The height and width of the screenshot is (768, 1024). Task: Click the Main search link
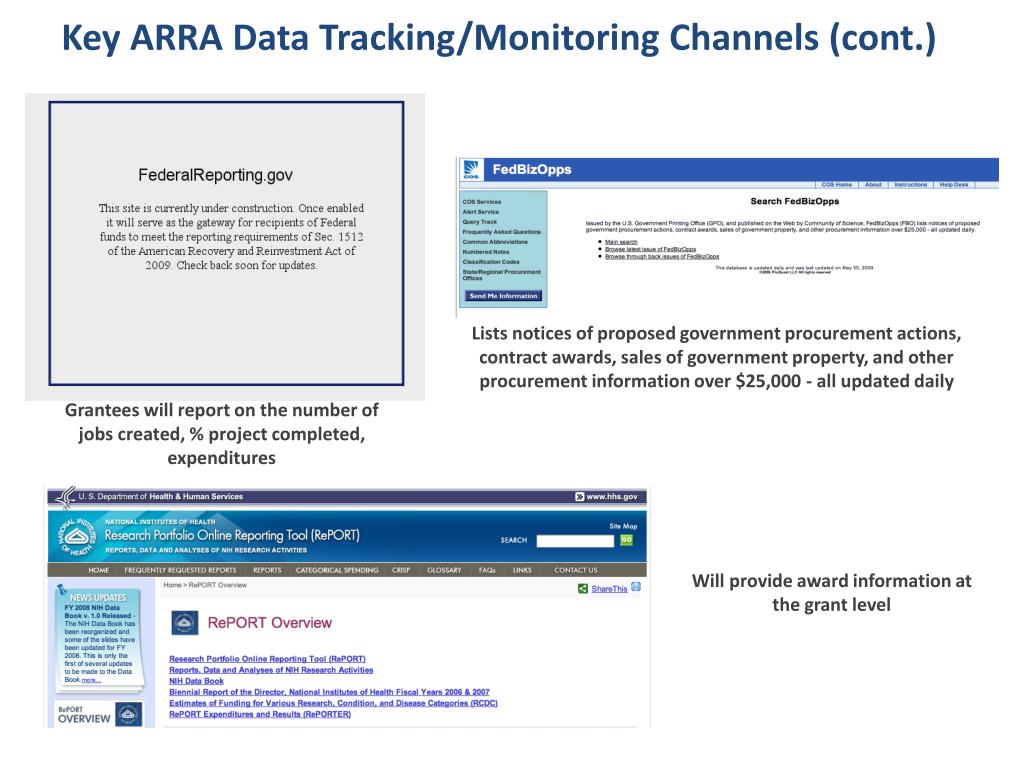coord(621,242)
